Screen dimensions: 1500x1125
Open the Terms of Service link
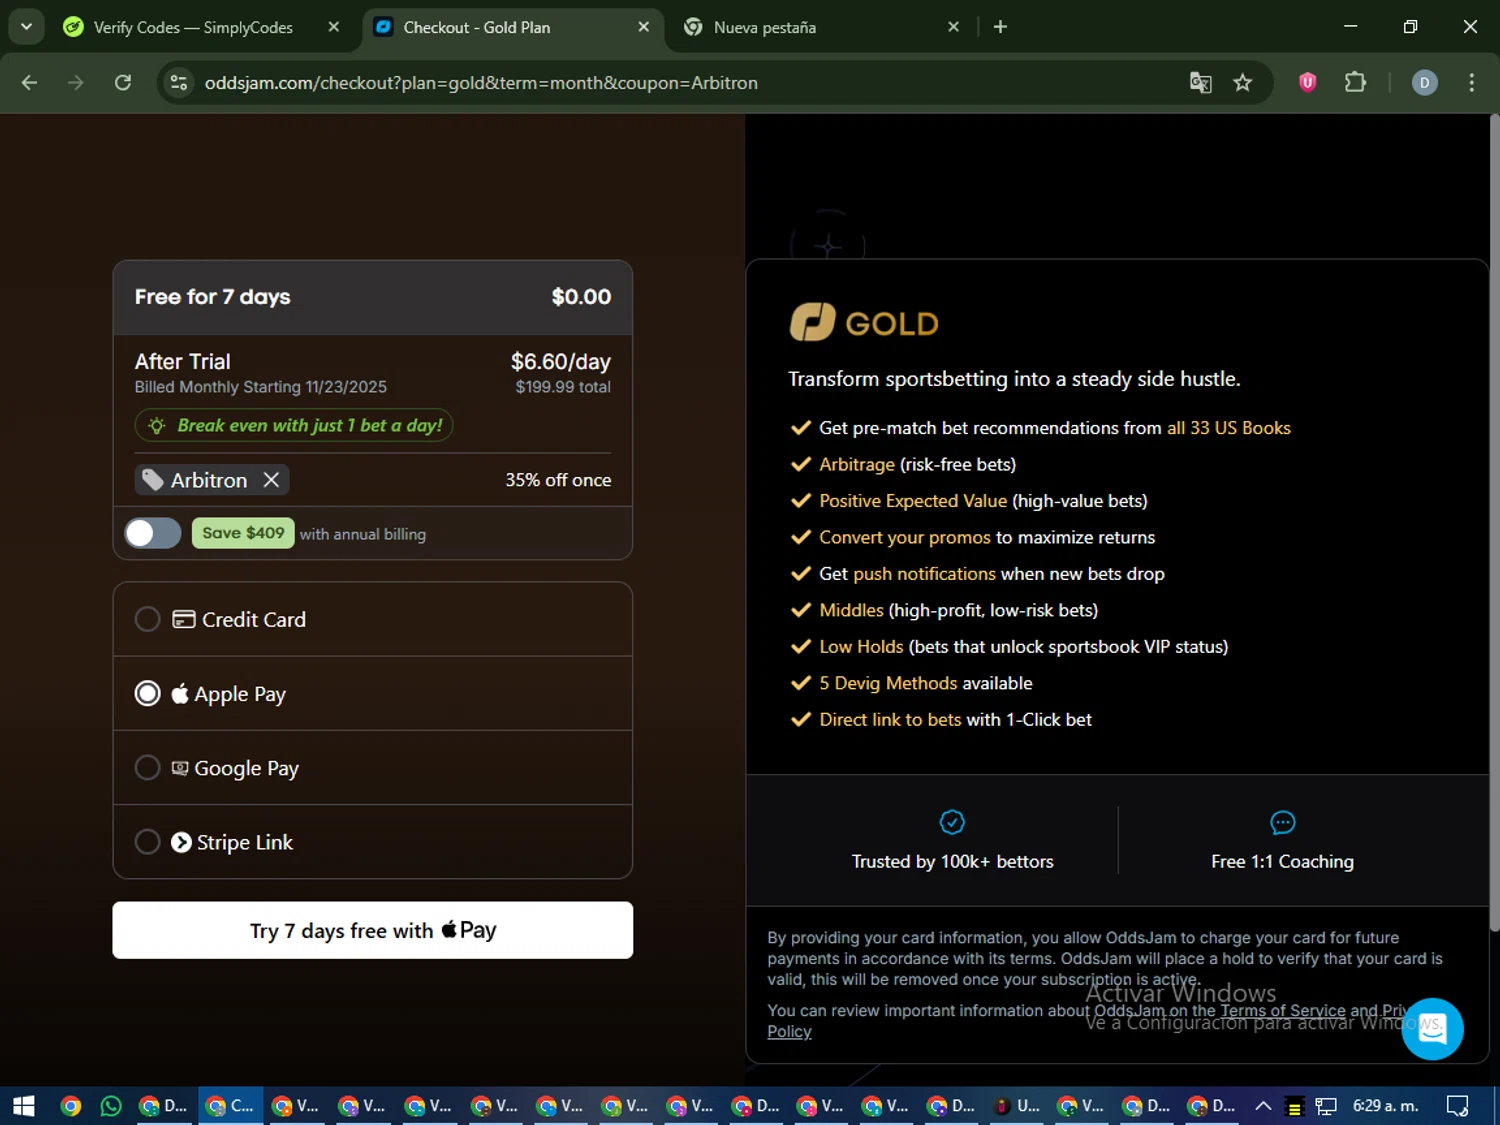click(1283, 1010)
